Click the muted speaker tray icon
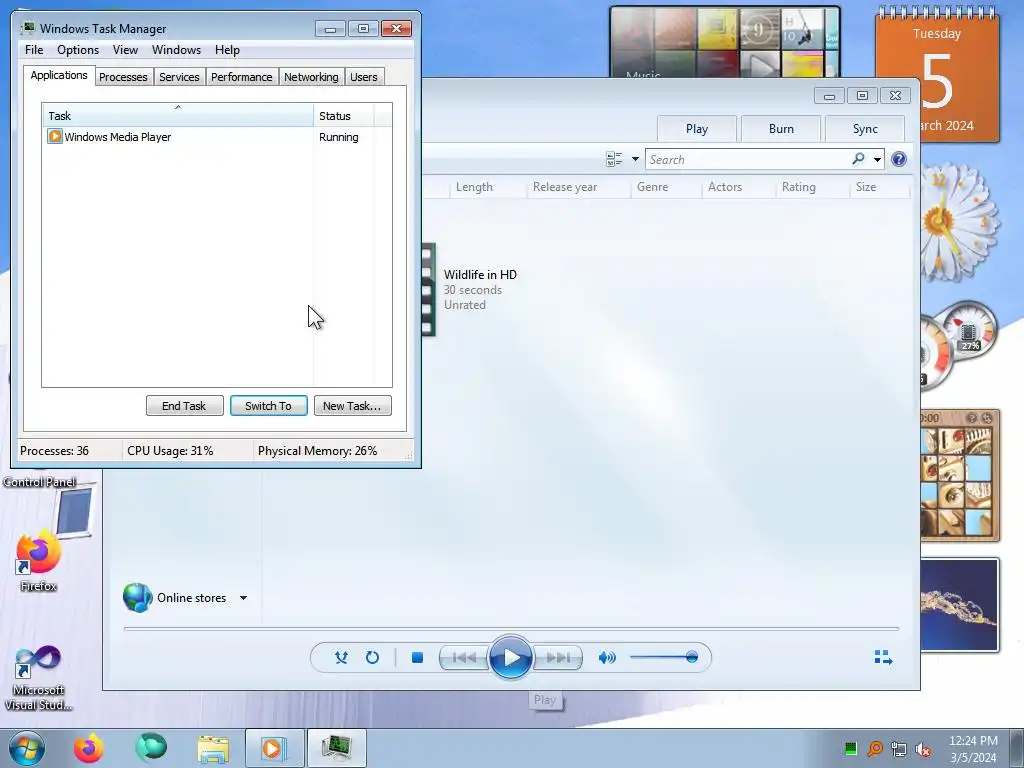Viewport: 1024px width, 768px height. (923, 749)
